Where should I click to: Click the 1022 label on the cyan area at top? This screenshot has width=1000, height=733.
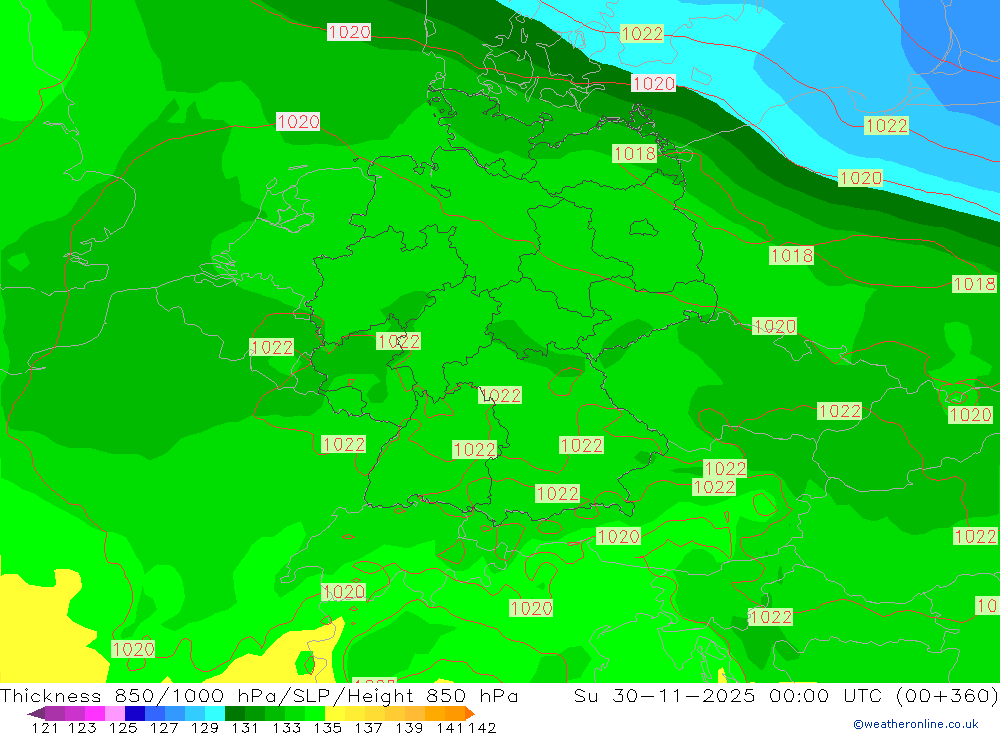pos(642,33)
